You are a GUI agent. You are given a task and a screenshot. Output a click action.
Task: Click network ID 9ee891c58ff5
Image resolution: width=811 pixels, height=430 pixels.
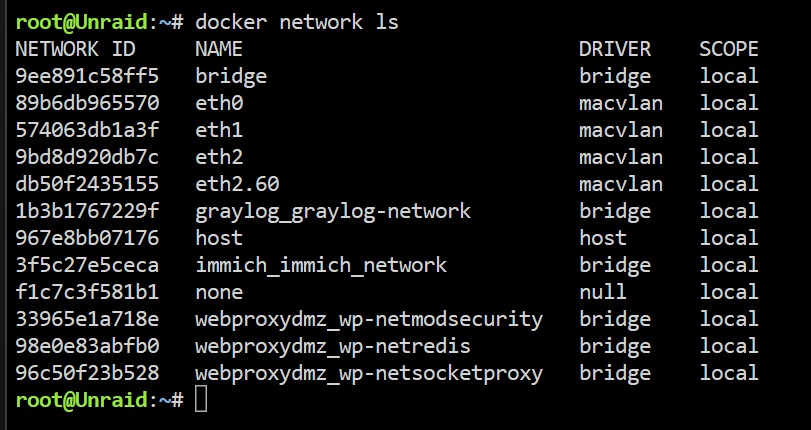87,76
